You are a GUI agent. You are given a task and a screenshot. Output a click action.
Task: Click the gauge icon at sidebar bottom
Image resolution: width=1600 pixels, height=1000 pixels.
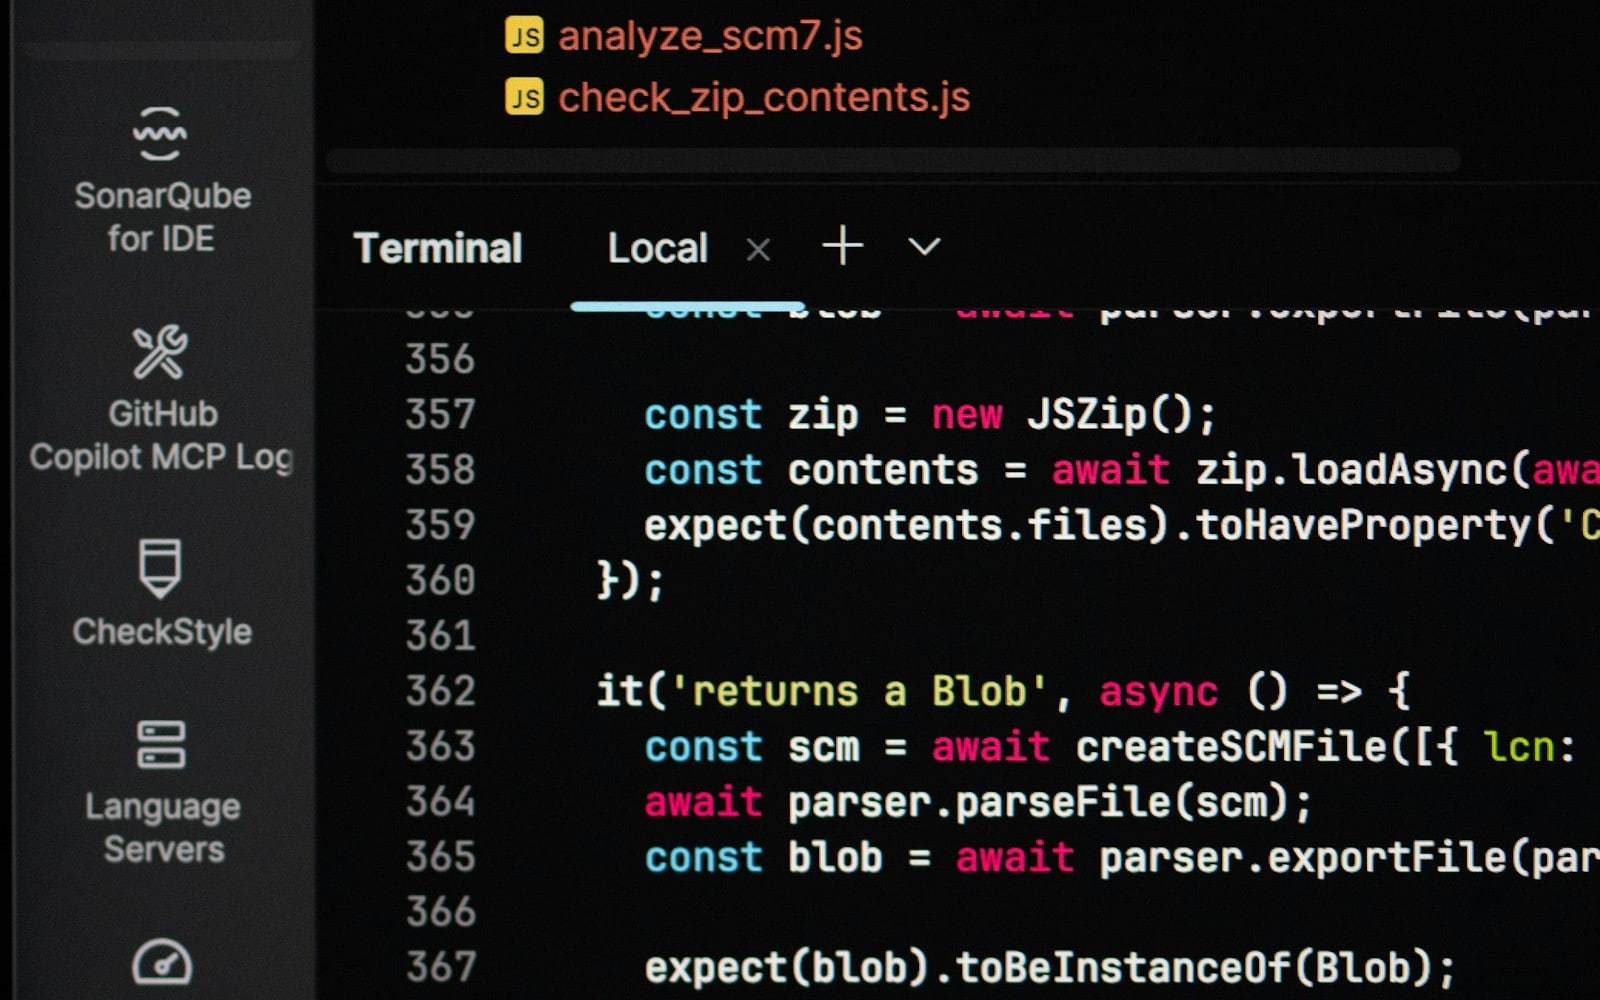[x=161, y=962]
